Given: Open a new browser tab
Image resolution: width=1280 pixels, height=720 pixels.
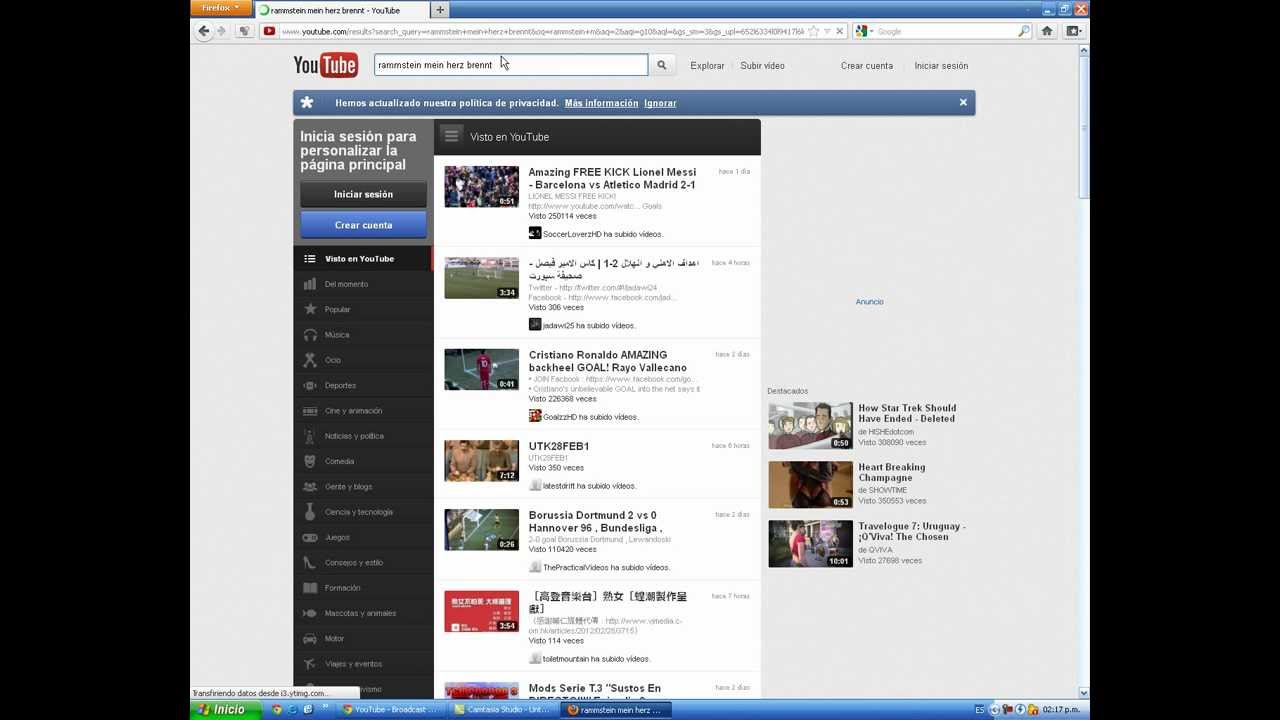Looking at the screenshot, I should click(440, 10).
